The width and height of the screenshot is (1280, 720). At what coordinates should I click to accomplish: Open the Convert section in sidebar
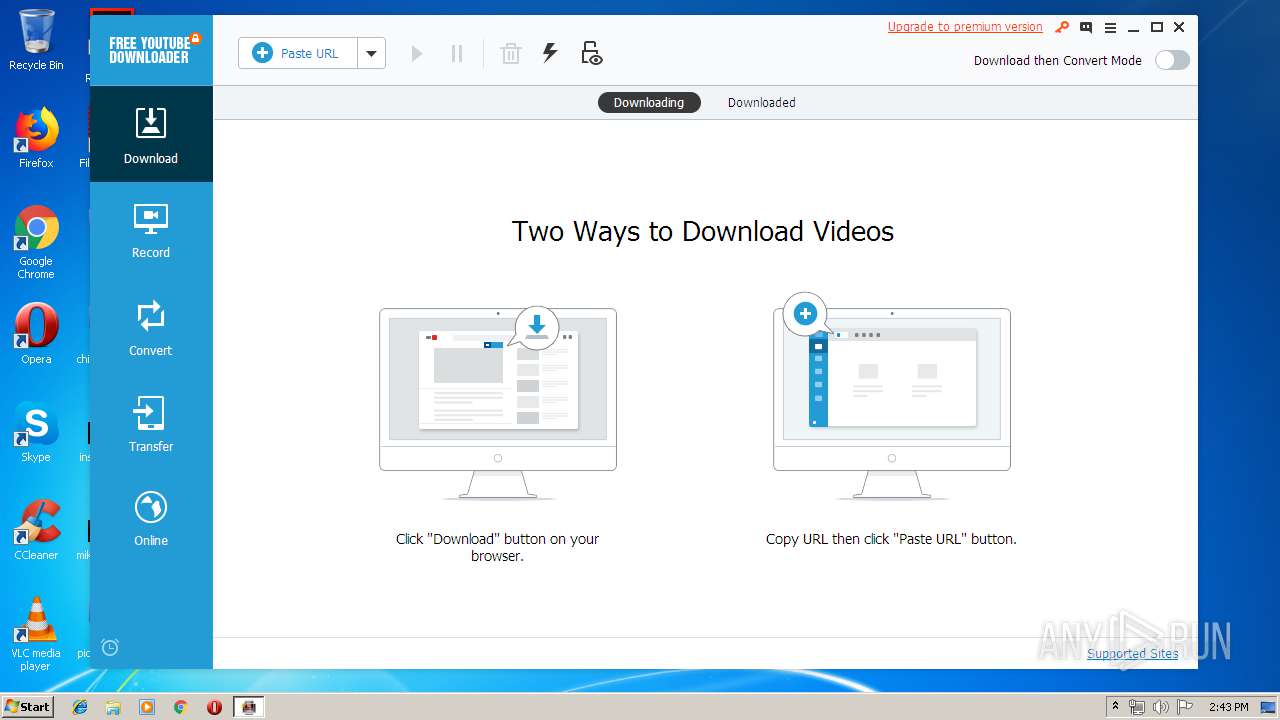click(151, 328)
